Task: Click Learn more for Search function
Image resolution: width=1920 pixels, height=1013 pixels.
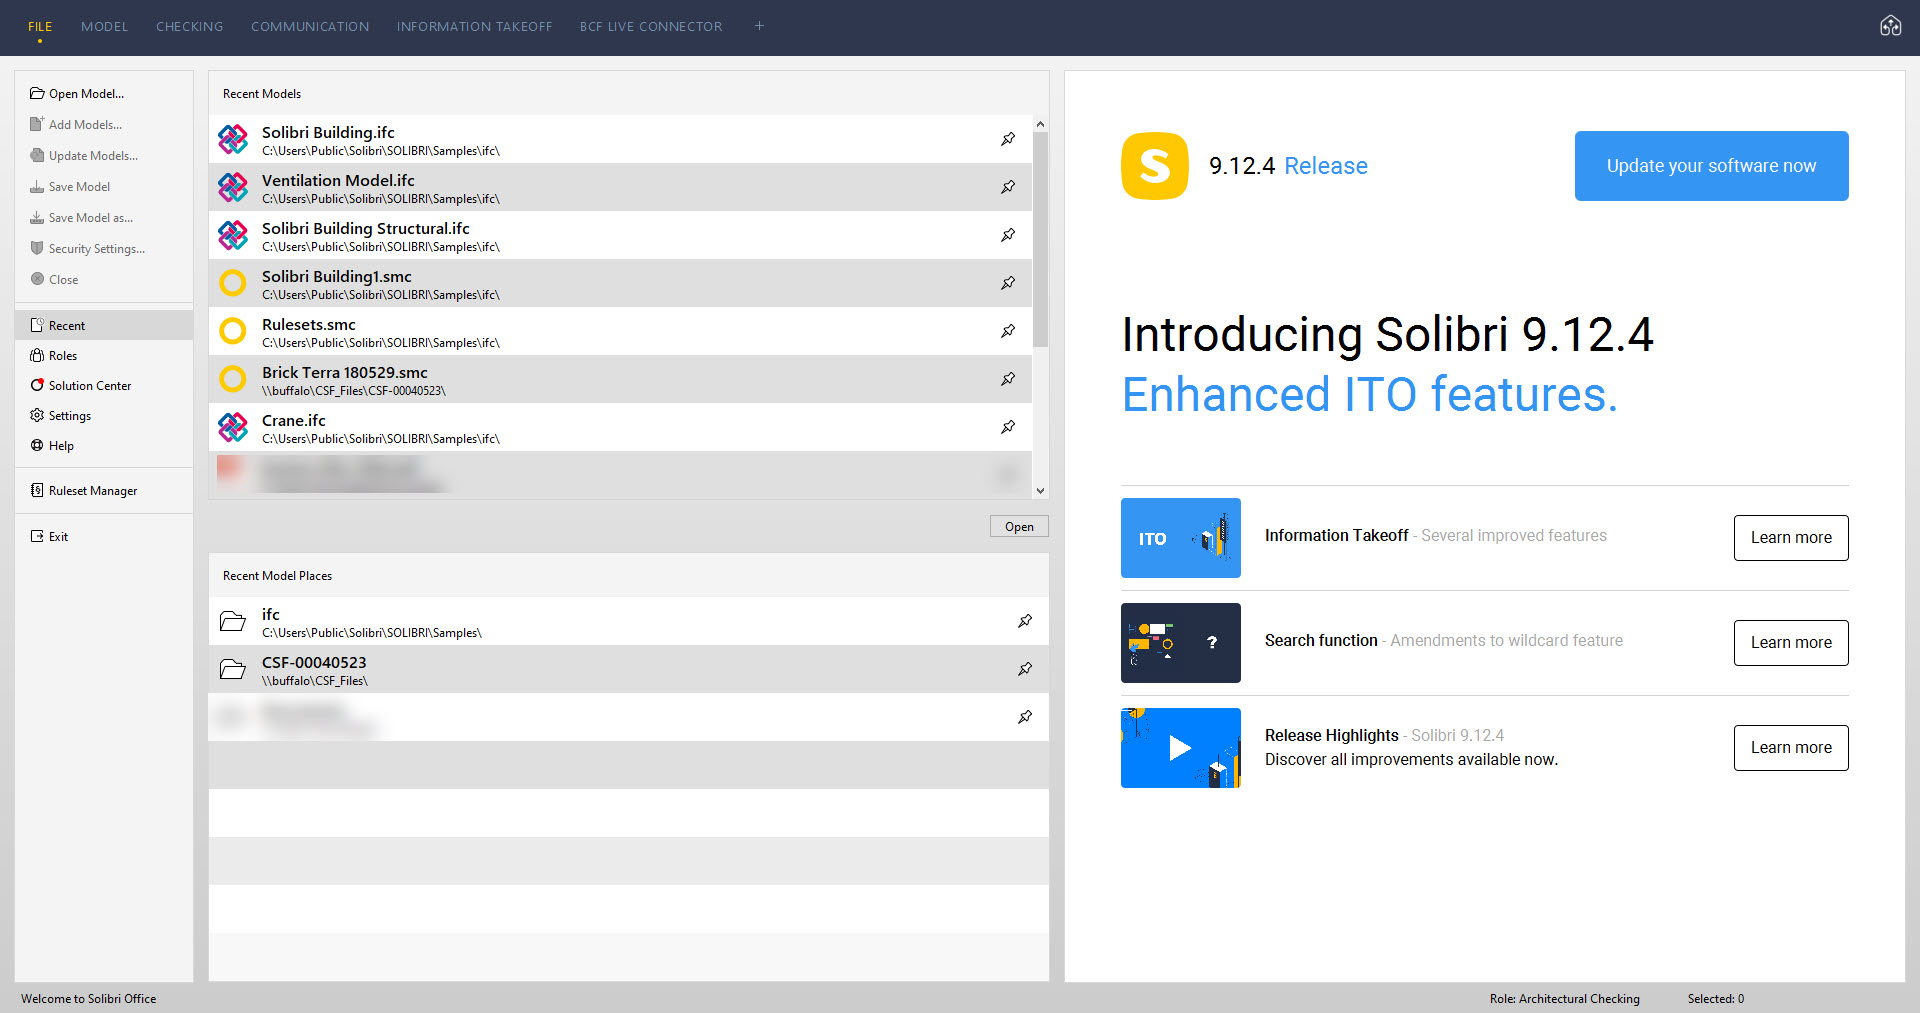Action: (x=1791, y=643)
